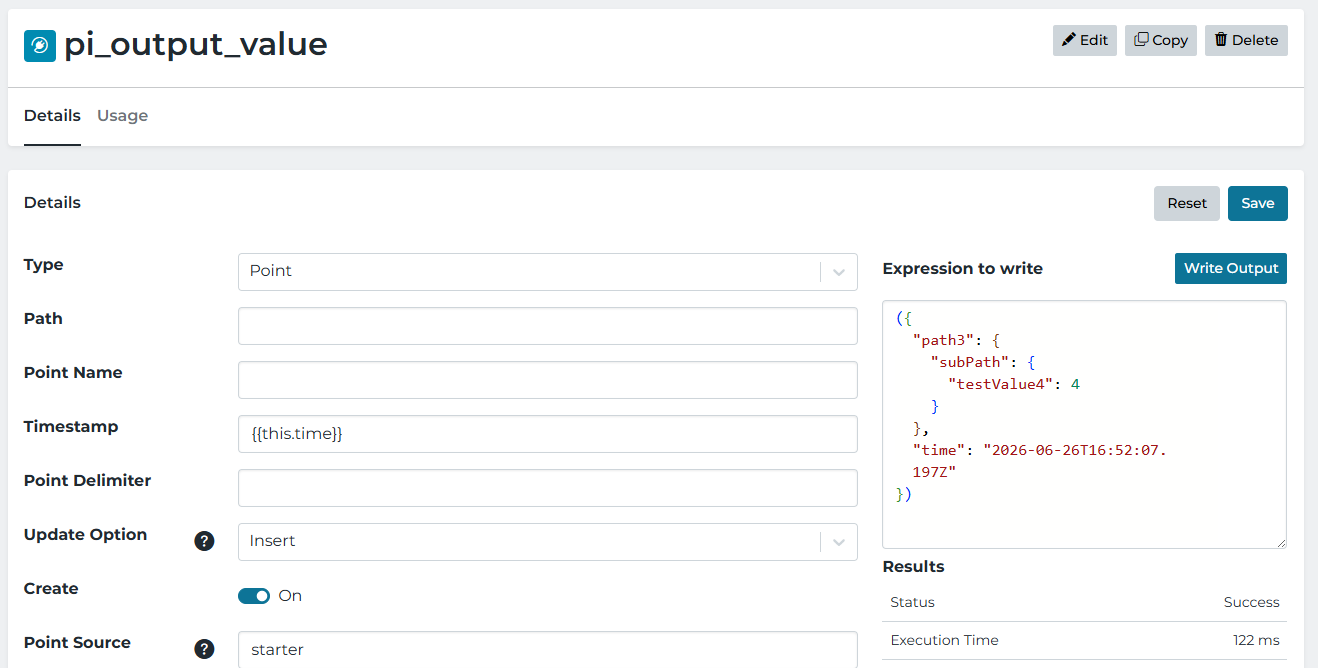The height and width of the screenshot is (668, 1318).
Task: Click the Status row label
Action: tap(913, 602)
